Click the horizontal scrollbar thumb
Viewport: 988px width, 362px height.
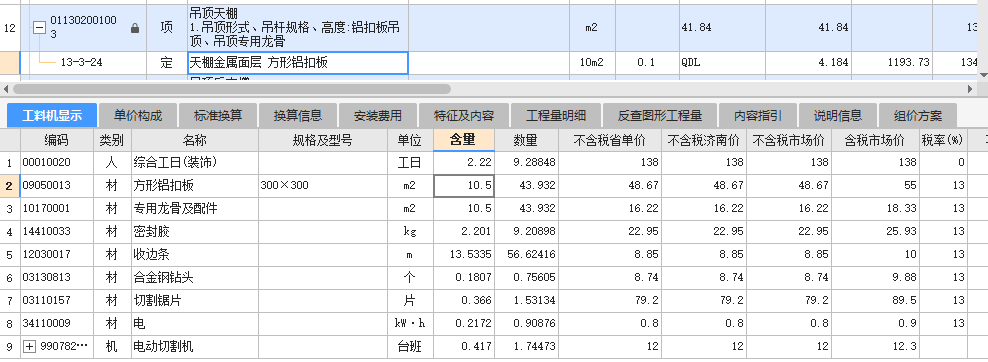coord(231,89)
